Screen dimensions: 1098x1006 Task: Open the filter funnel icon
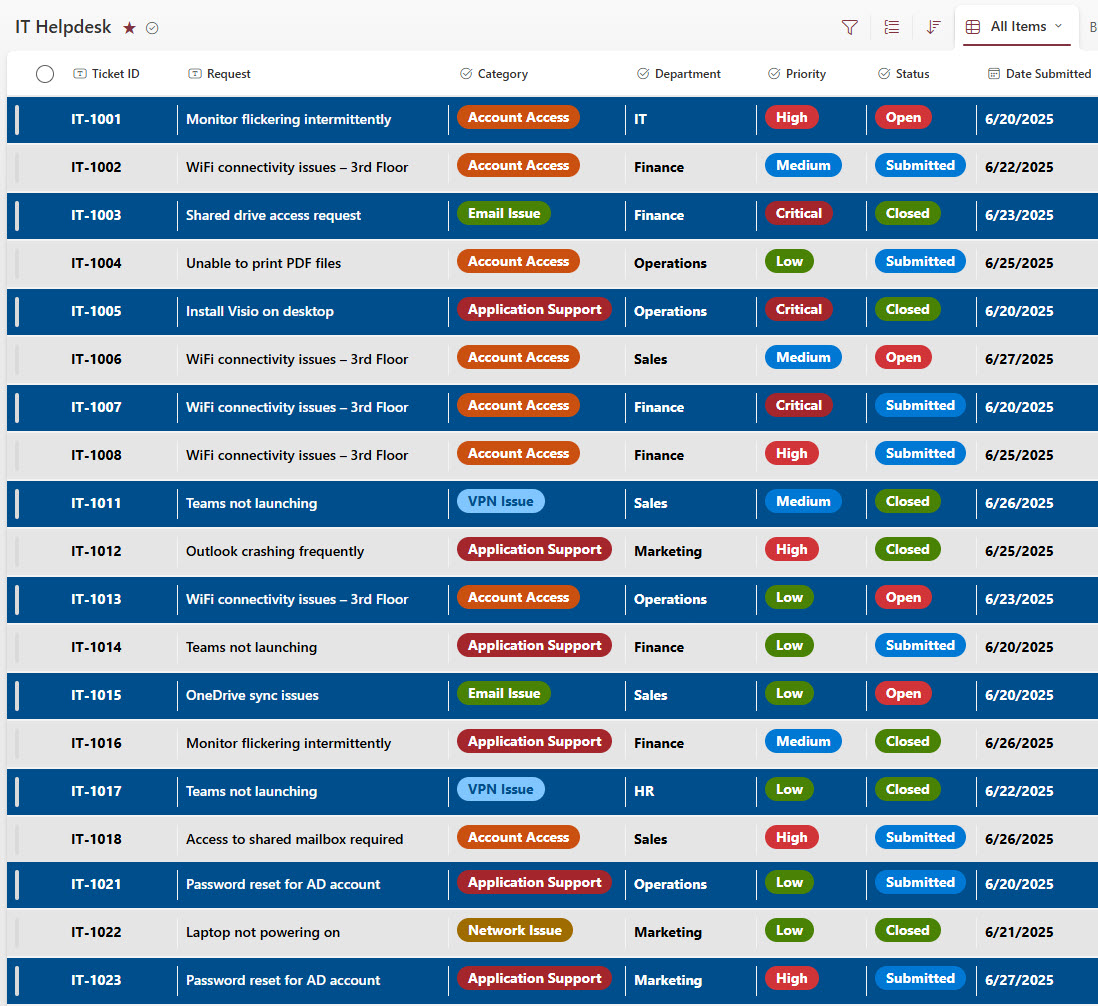(x=849, y=28)
